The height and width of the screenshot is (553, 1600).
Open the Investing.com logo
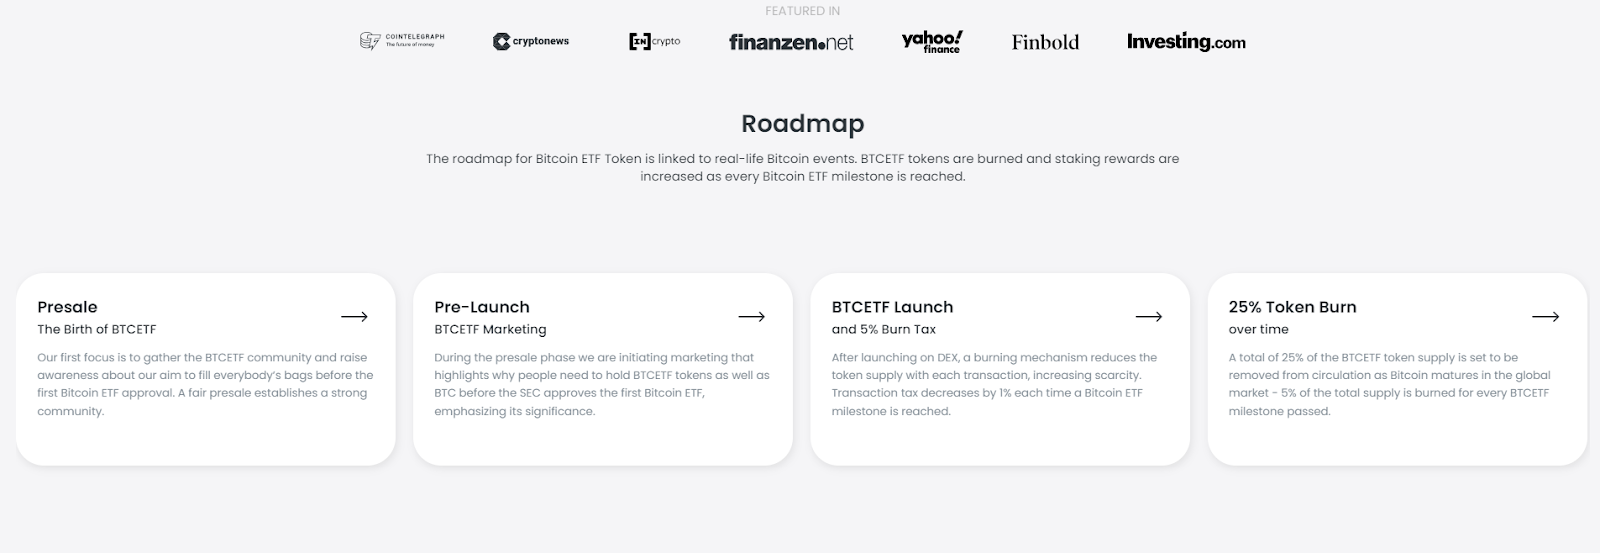pos(1186,42)
